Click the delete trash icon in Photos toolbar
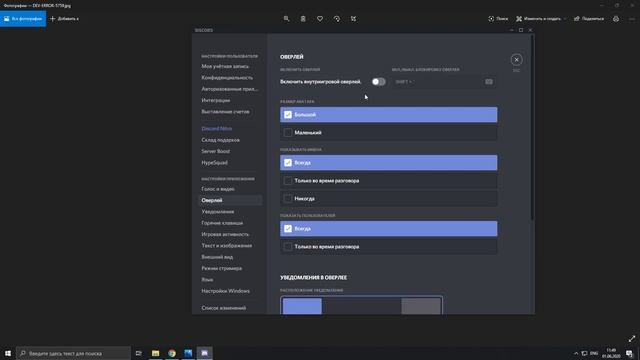Viewport: 640px width, 360px height. click(x=303, y=19)
